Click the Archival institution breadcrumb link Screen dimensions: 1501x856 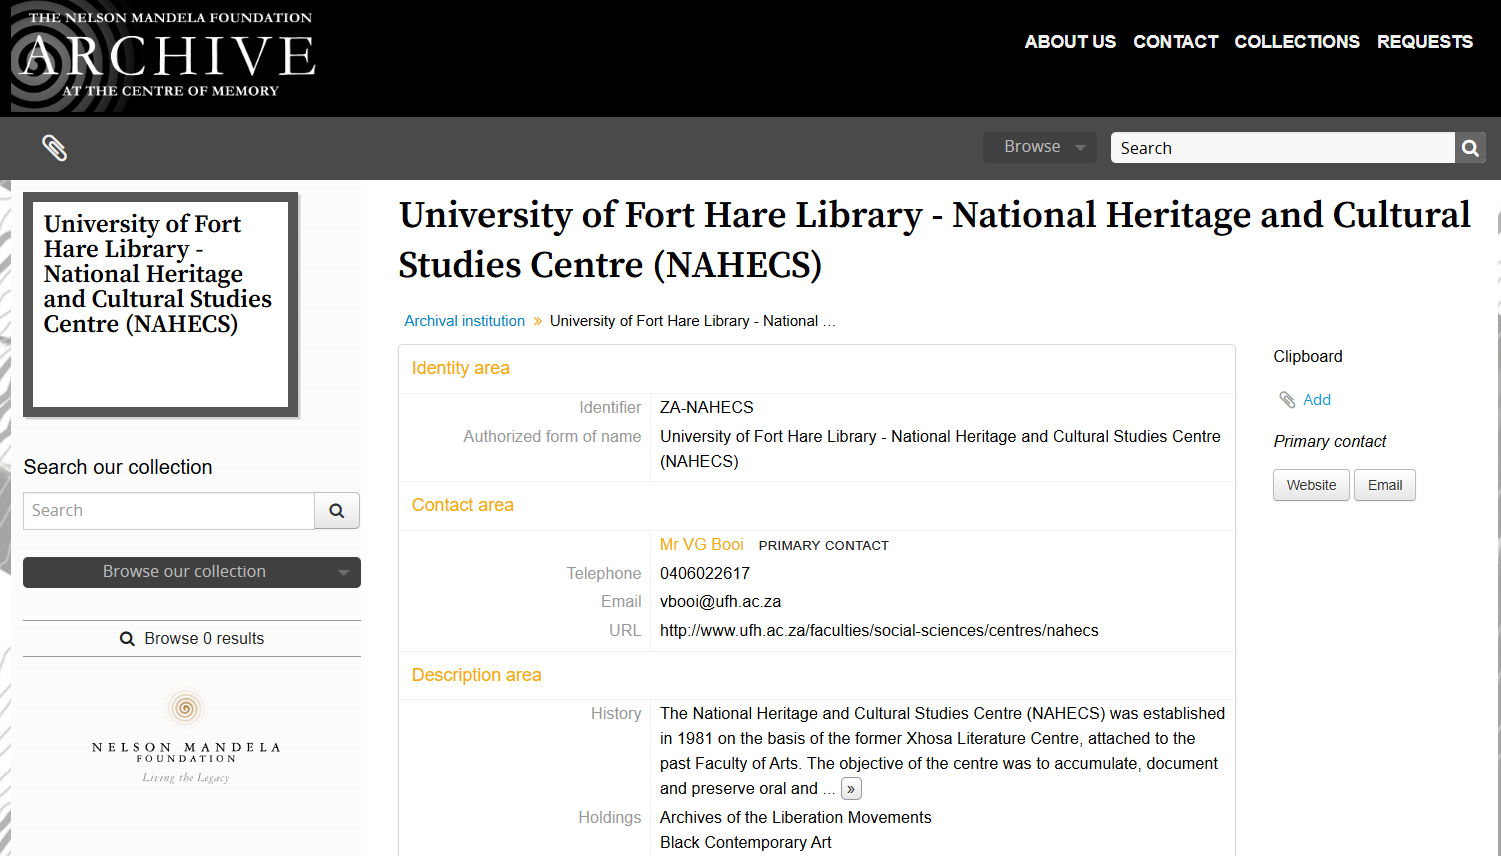click(x=464, y=321)
